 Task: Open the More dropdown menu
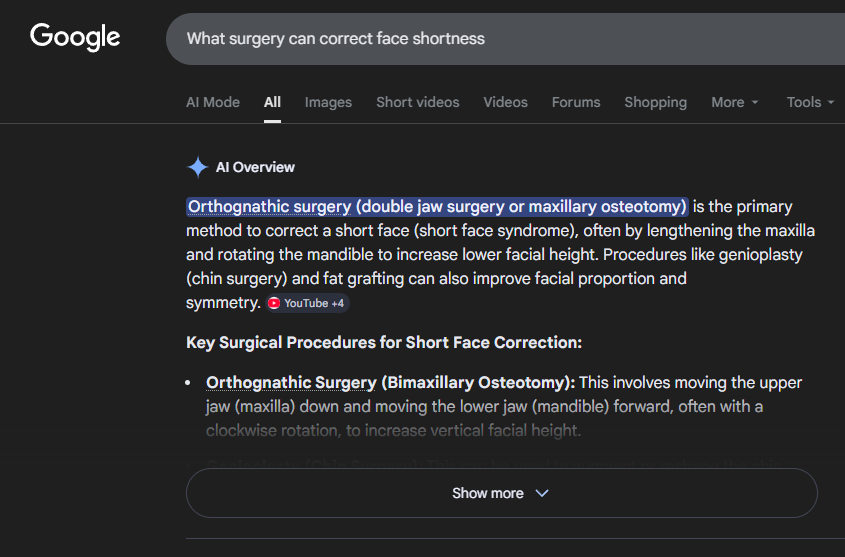735,102
